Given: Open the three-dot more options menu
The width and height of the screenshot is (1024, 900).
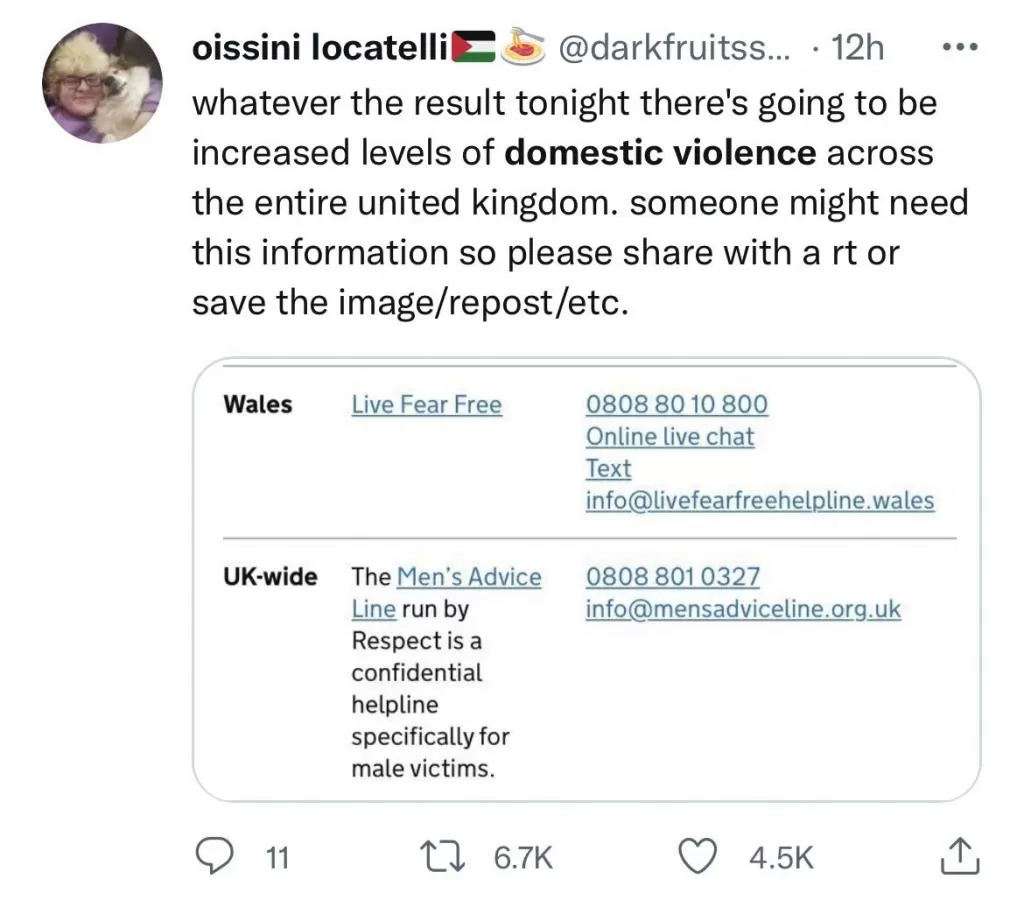Looking at the screenshot, I should 960,47.
